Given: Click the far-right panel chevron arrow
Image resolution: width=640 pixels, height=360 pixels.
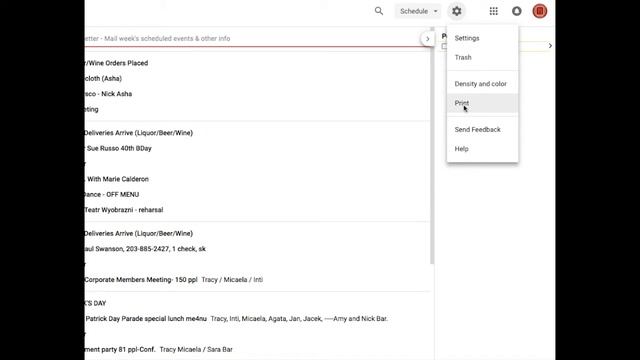Looking at the screenshot, I should 550,46.
